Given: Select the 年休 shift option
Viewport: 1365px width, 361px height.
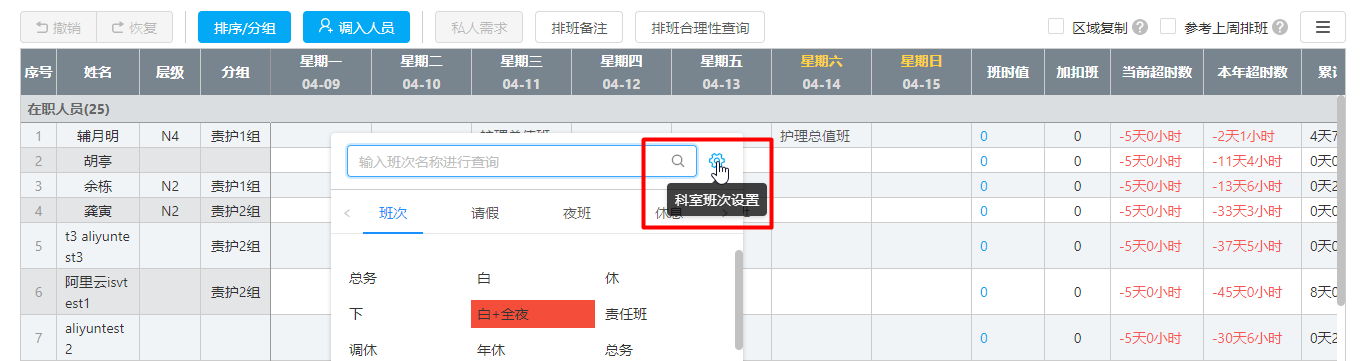Looking at the screenshot, I should tap(491, 350).
